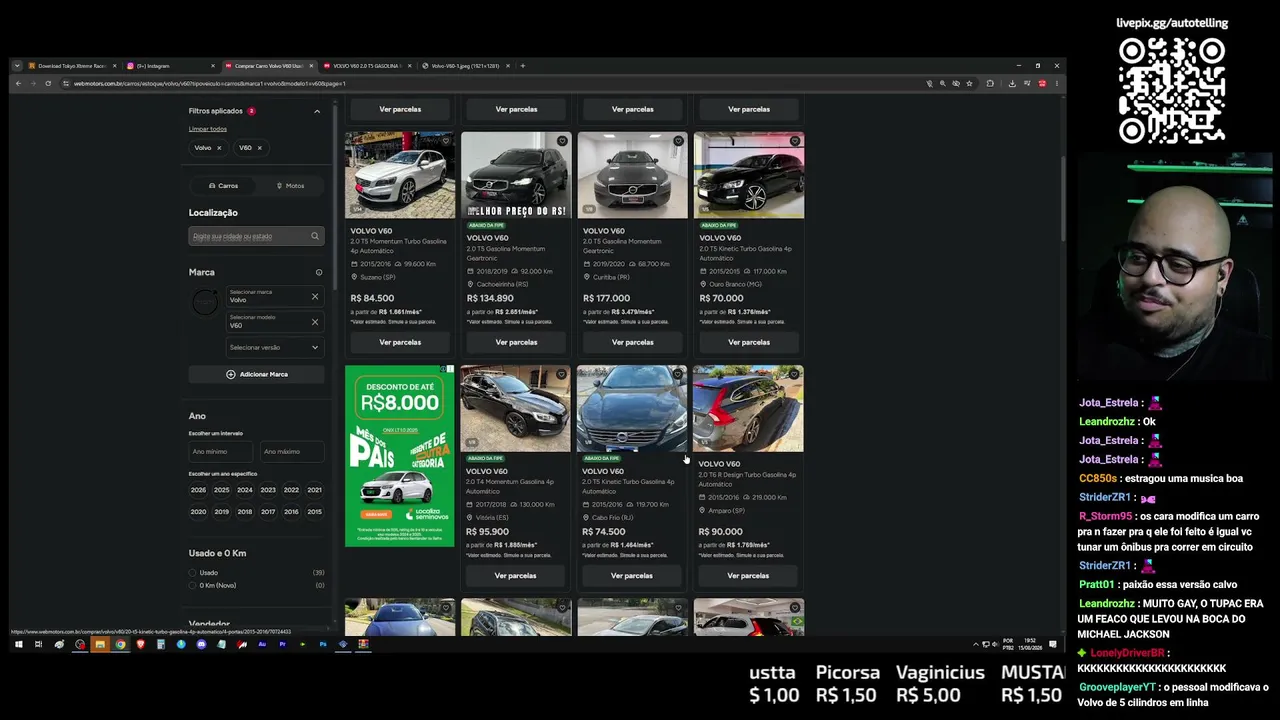The height and width of the screenshot is (720, 1280).
Task: Open the Windows Start menu
Action: [x=18, y=644]
